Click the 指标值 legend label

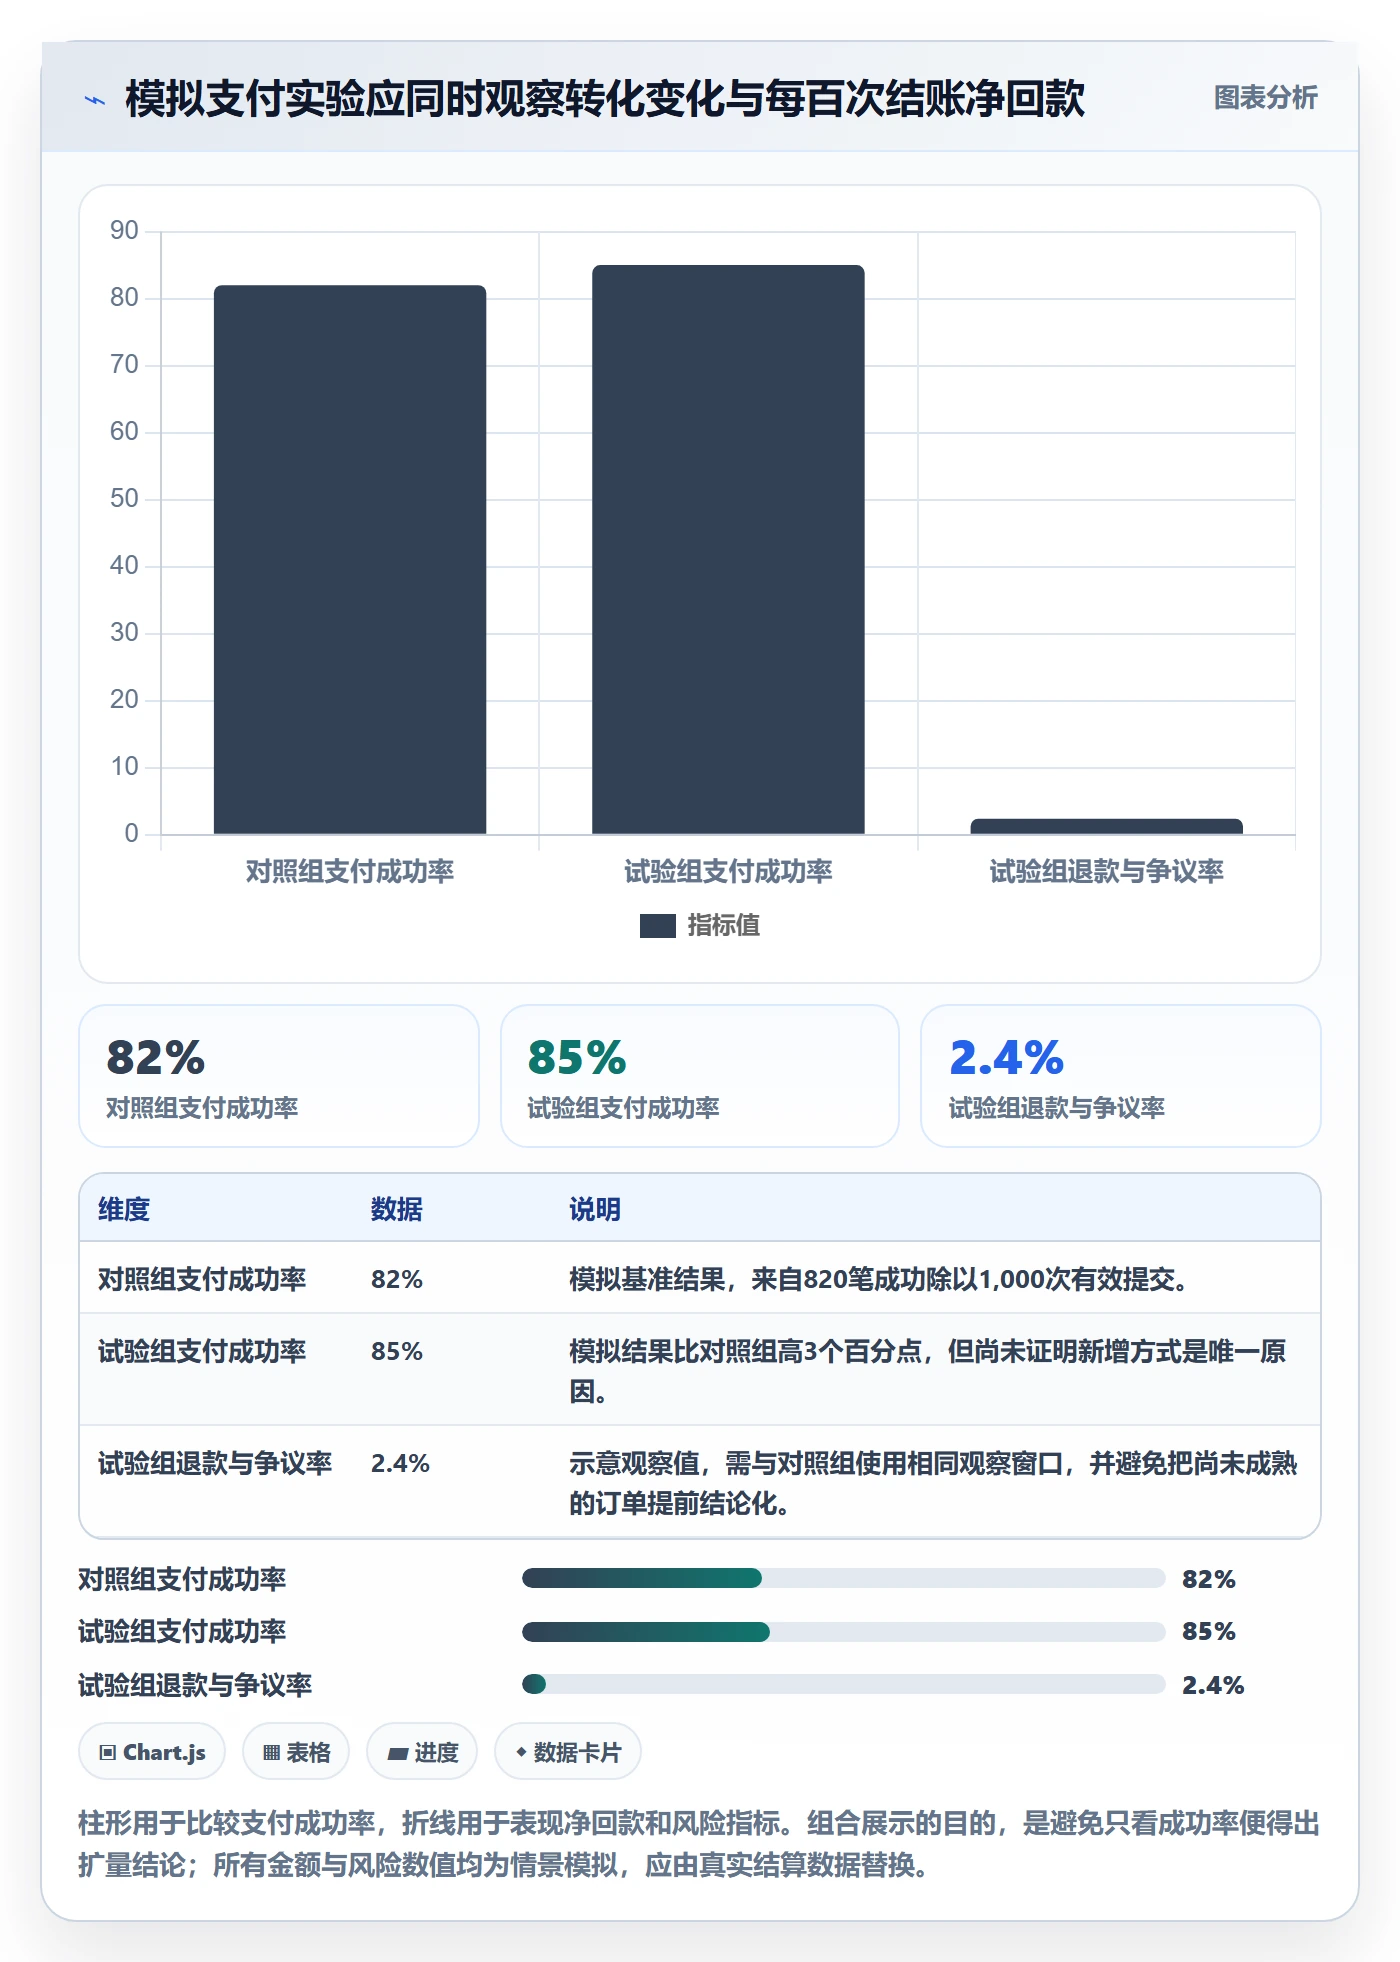[724, 926]
